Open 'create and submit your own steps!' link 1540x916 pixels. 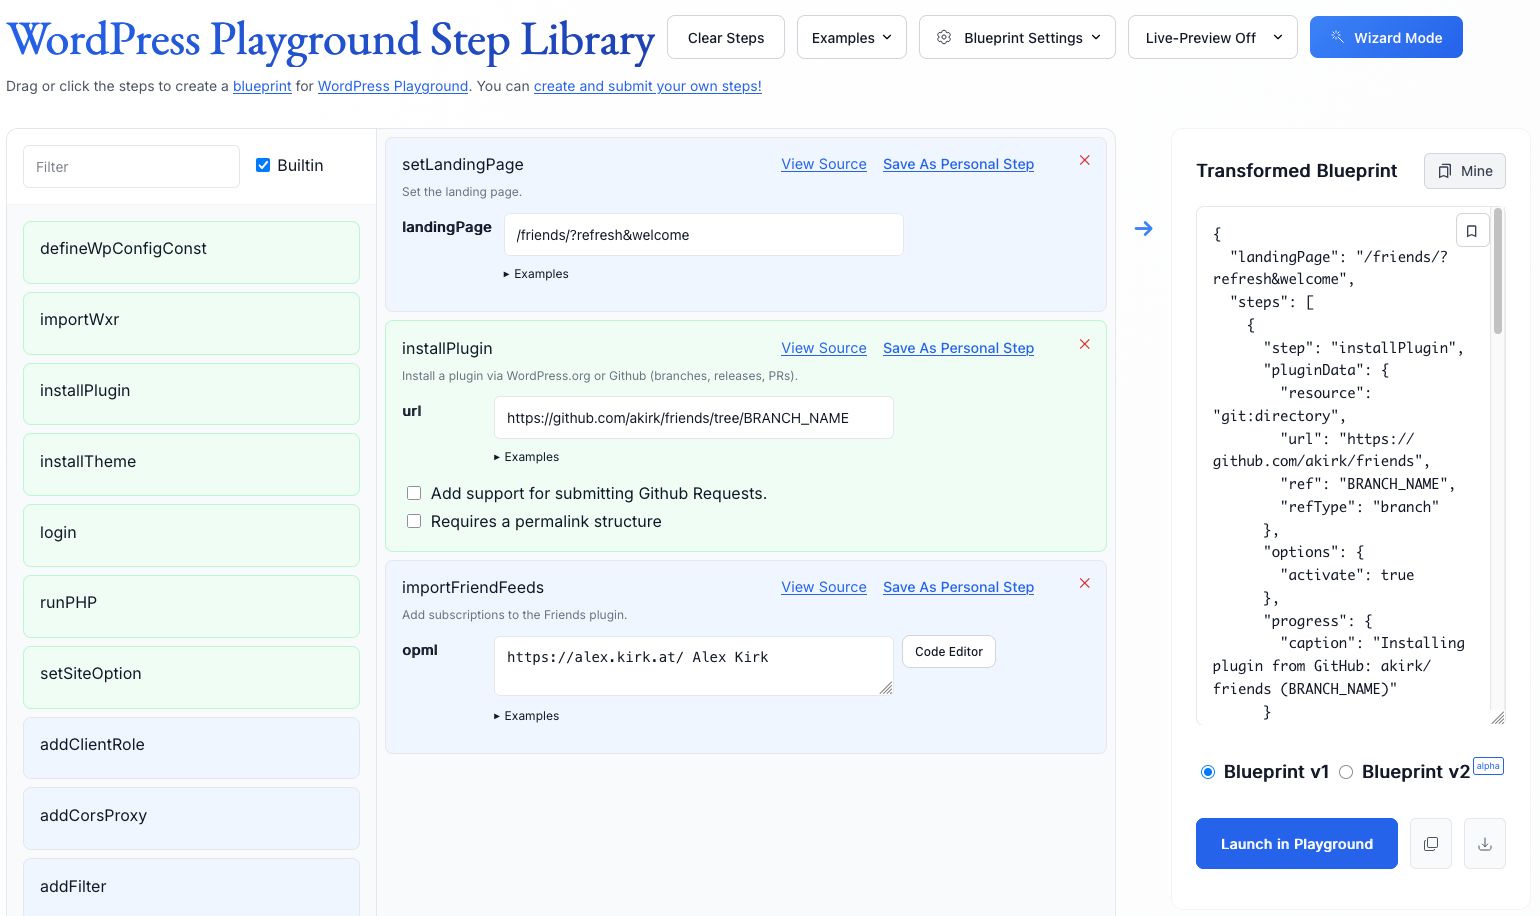point(648,86)
